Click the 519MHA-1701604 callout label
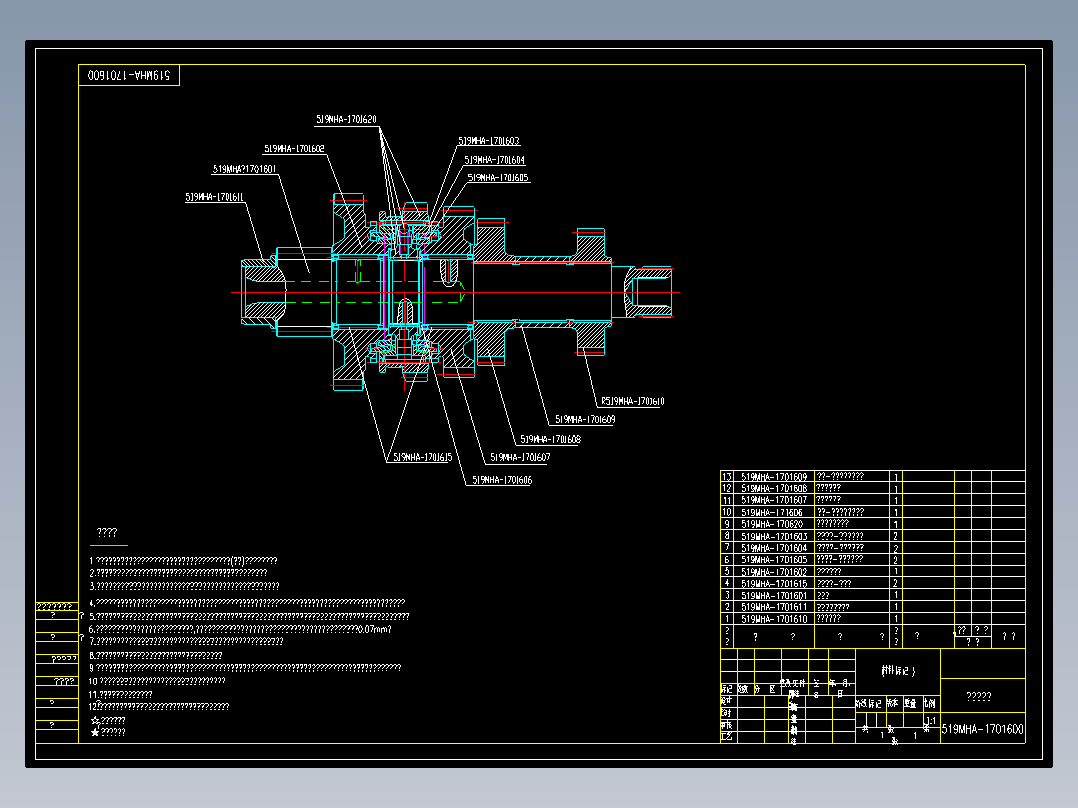Viewport: 1078px width, 808px height. click(x=494, y=160)
